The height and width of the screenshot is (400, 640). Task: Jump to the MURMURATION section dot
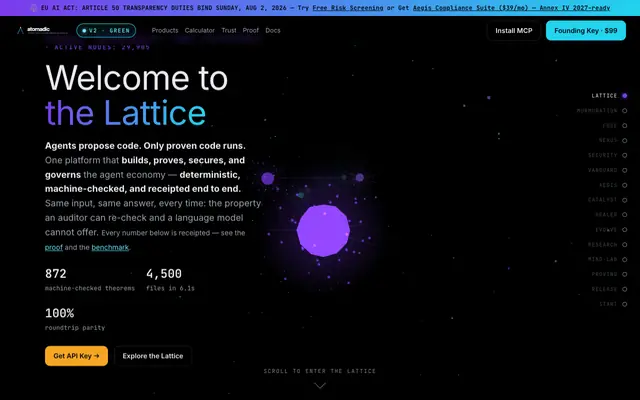(x=624, y=111)
